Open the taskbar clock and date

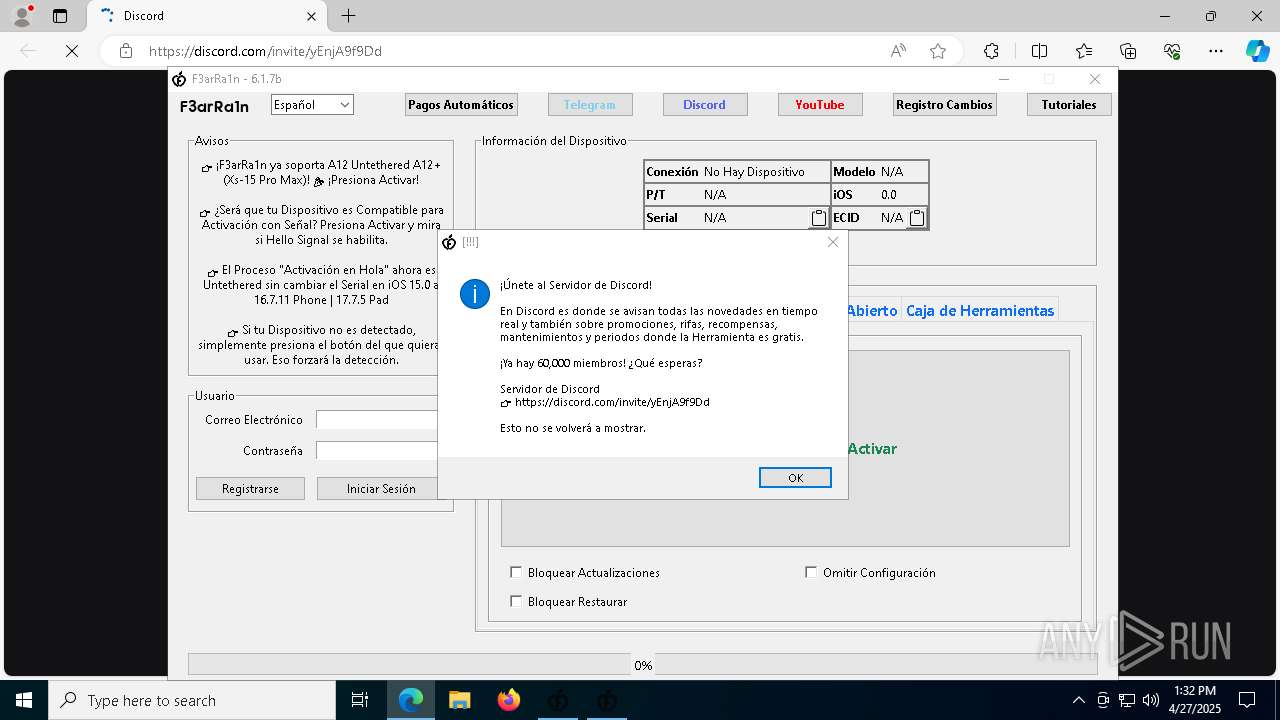pos(1195,700)
